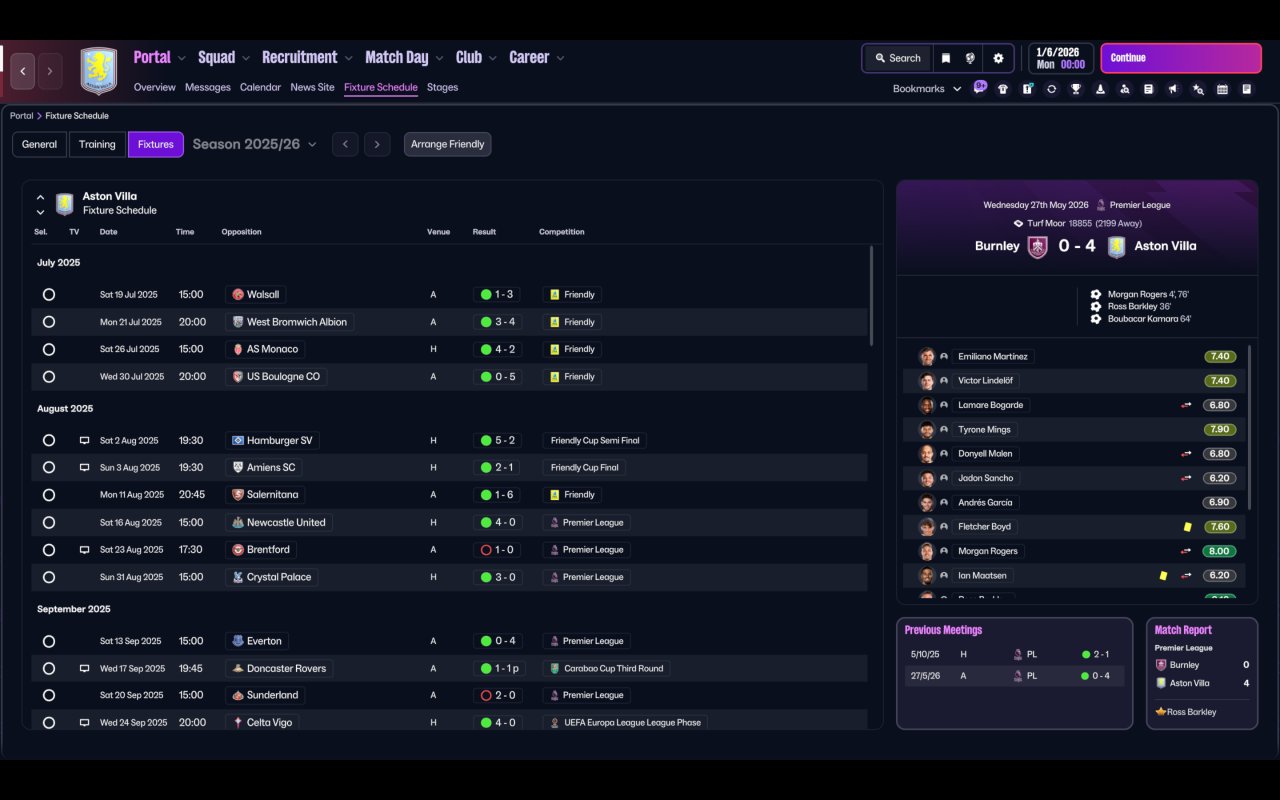
Task: Switch to the Calendar tab
Action: 260,87
